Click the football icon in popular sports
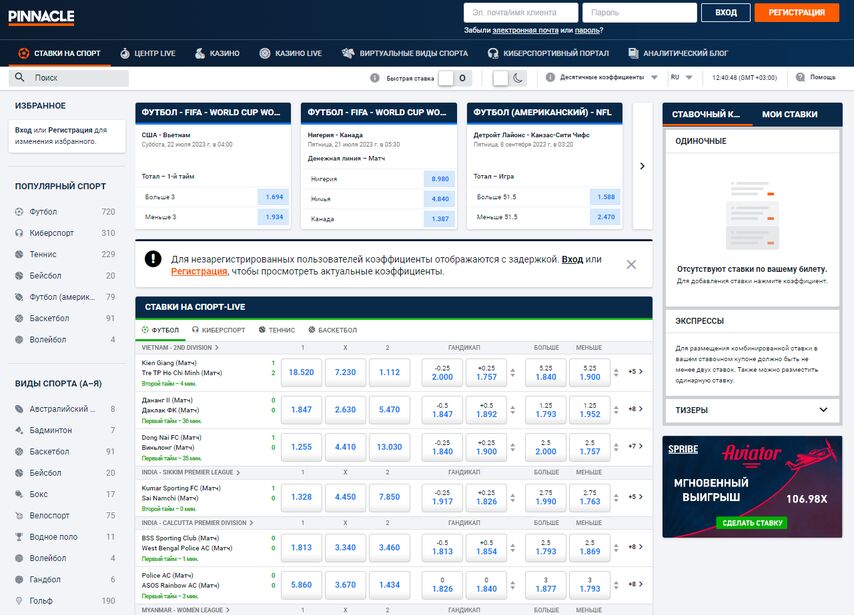 pyautogui.click(x=19, y=212)
